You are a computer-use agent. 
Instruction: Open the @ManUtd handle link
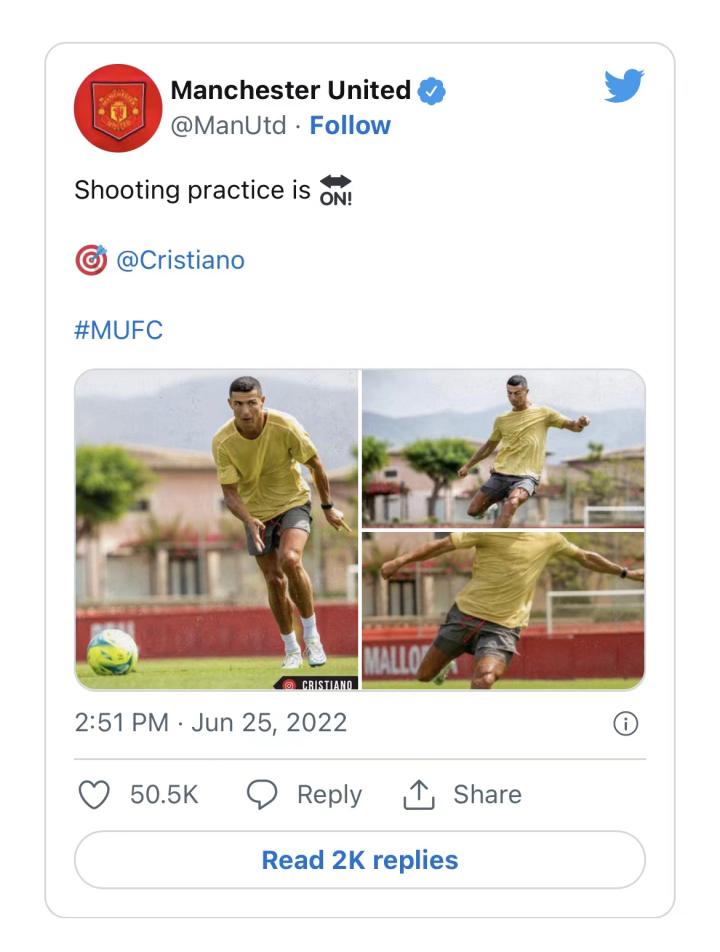(x=228, y=126)
